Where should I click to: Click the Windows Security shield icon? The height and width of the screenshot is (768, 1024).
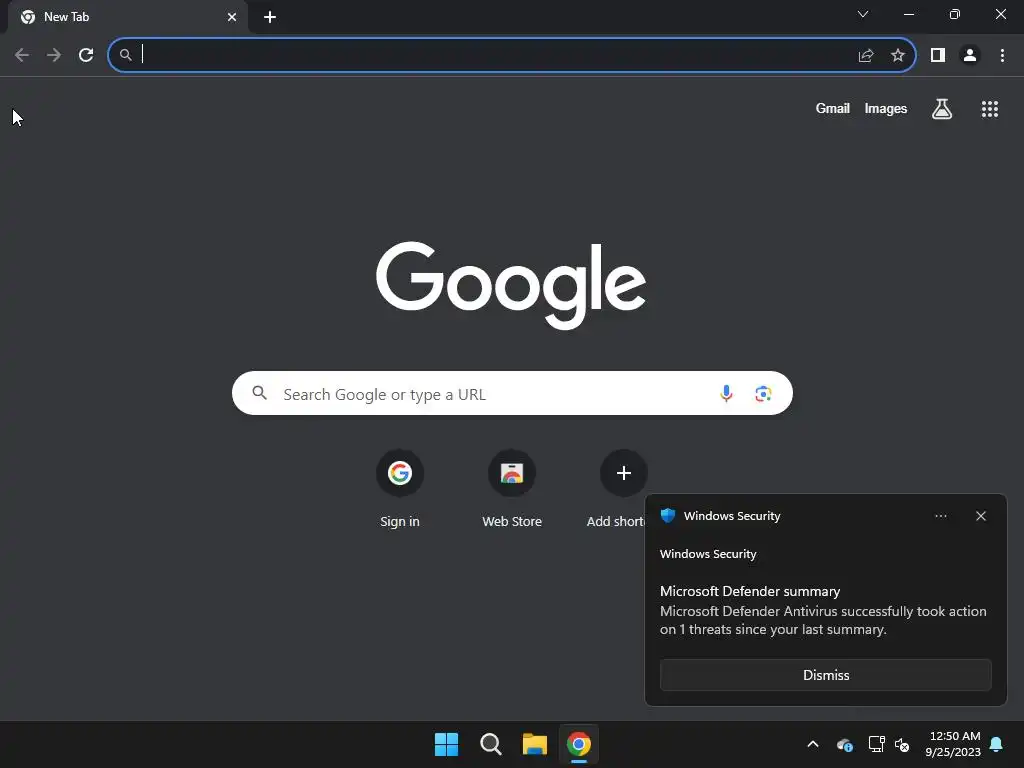(667, 515)
